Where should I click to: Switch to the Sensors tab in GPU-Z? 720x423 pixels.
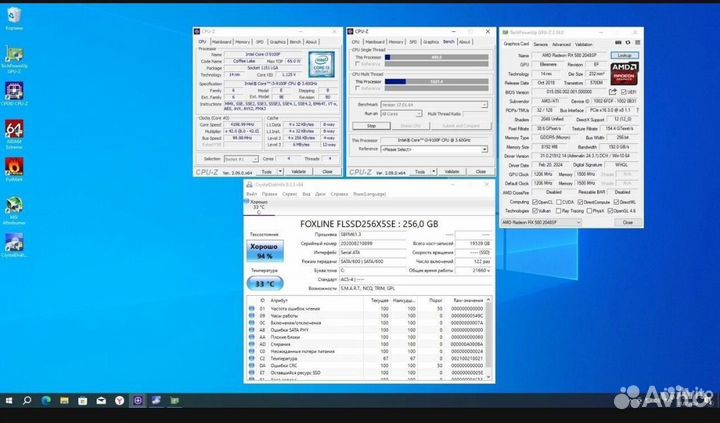(540, 45)
